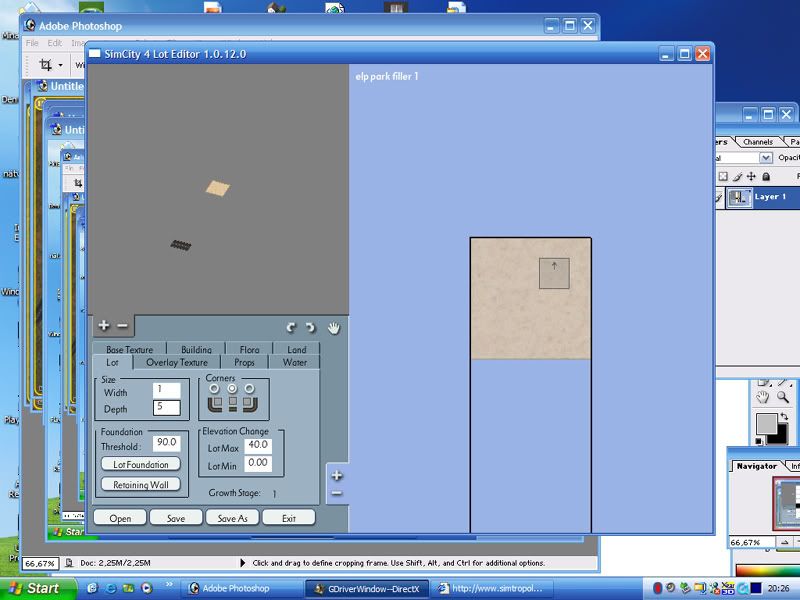This screenshot has width=800, height=600.
Task: Edit the Lot Min elevation field
Action: 258,463
